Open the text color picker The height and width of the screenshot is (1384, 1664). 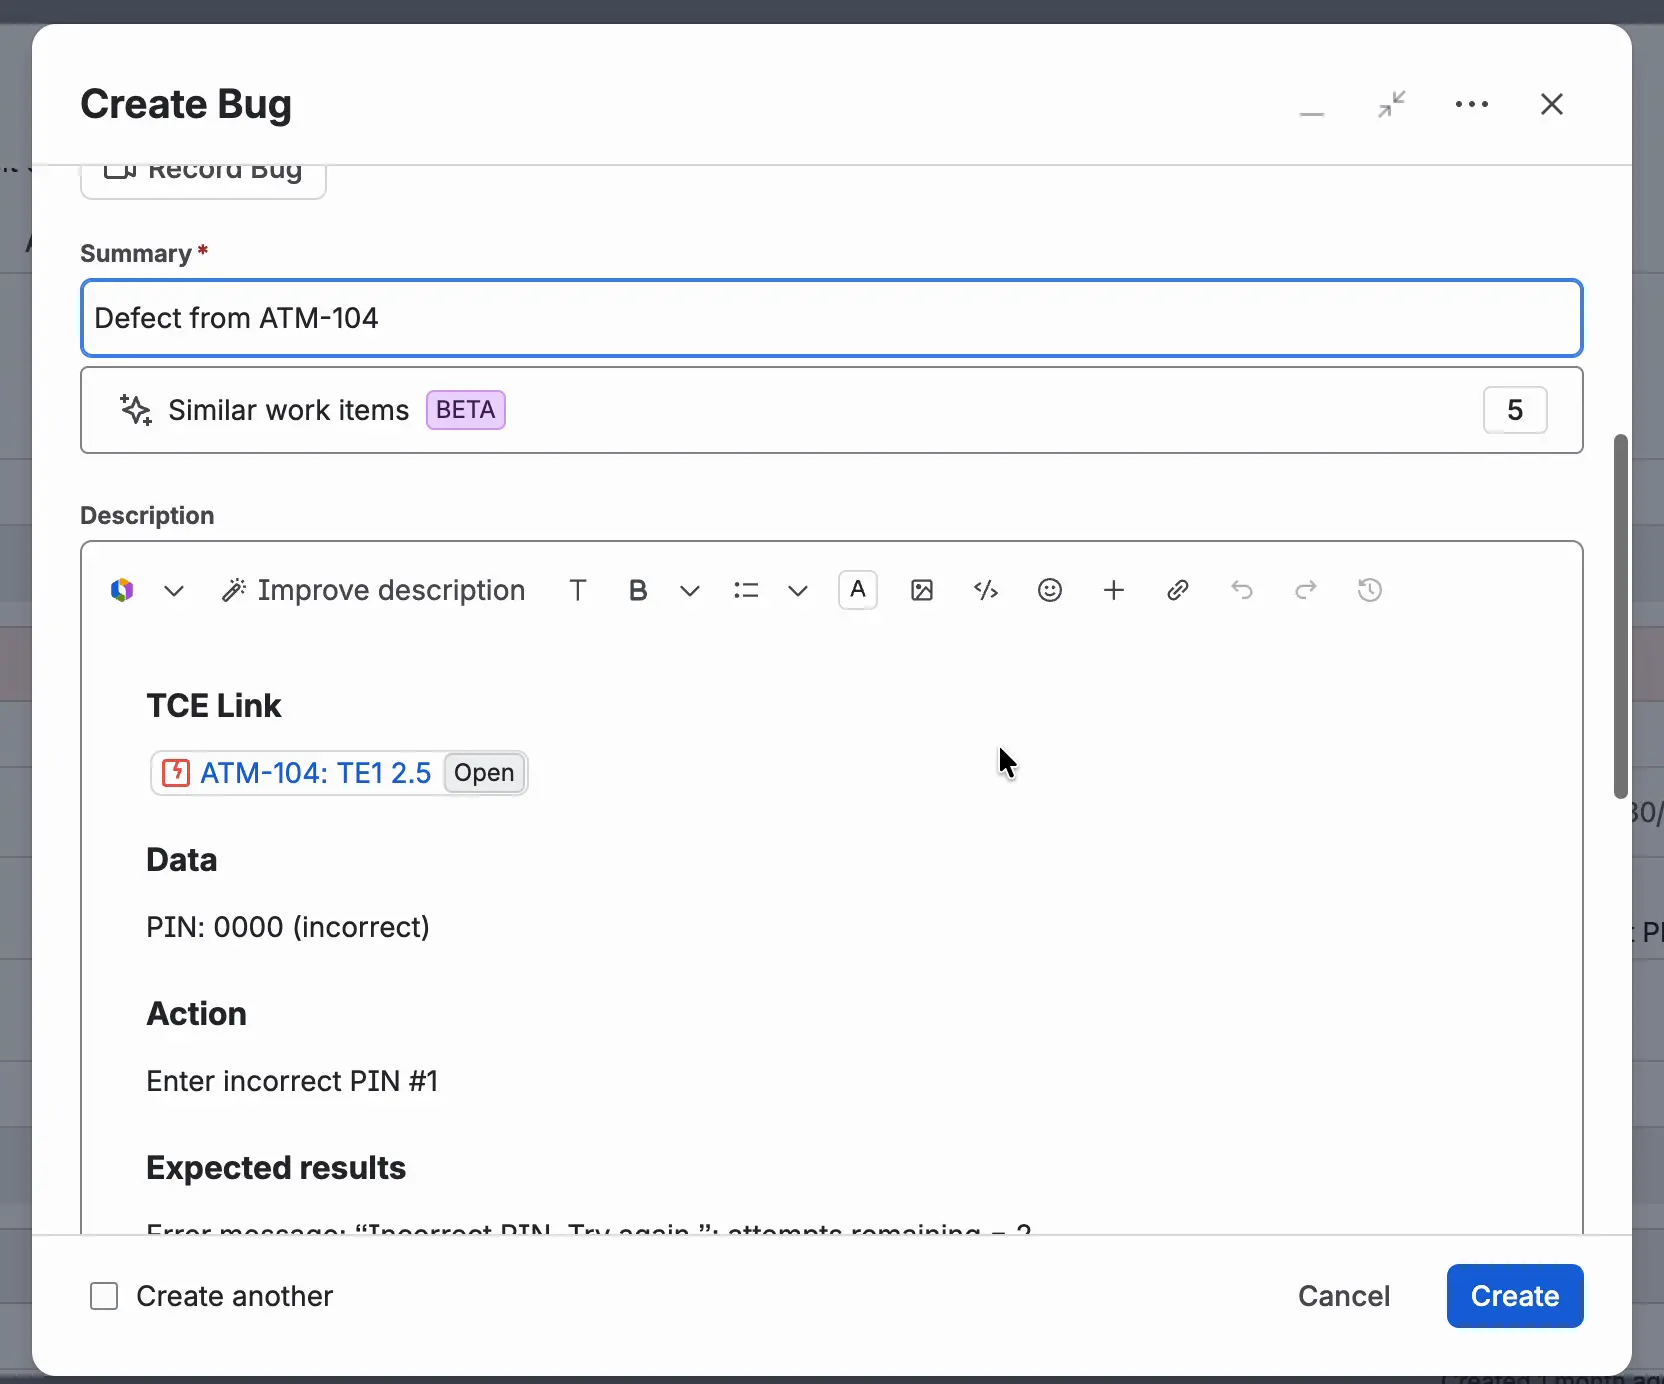click(x=858, y=590)
